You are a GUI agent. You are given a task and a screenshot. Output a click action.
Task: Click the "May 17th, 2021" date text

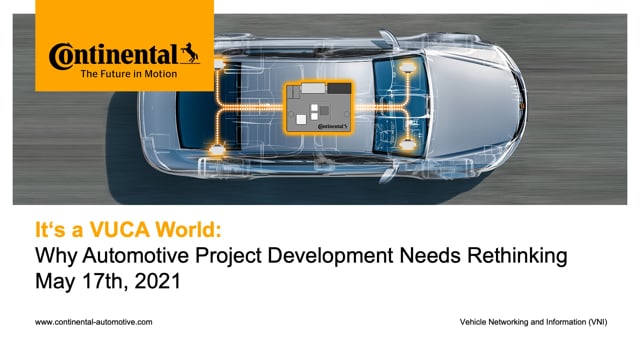click(x=108, y=281)
